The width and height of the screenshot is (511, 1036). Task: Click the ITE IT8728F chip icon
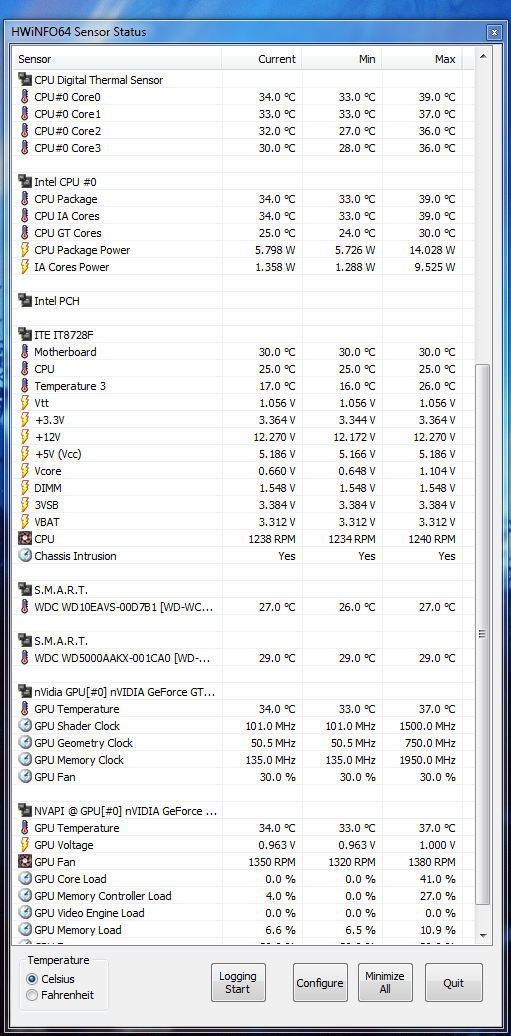pos(25,335)
